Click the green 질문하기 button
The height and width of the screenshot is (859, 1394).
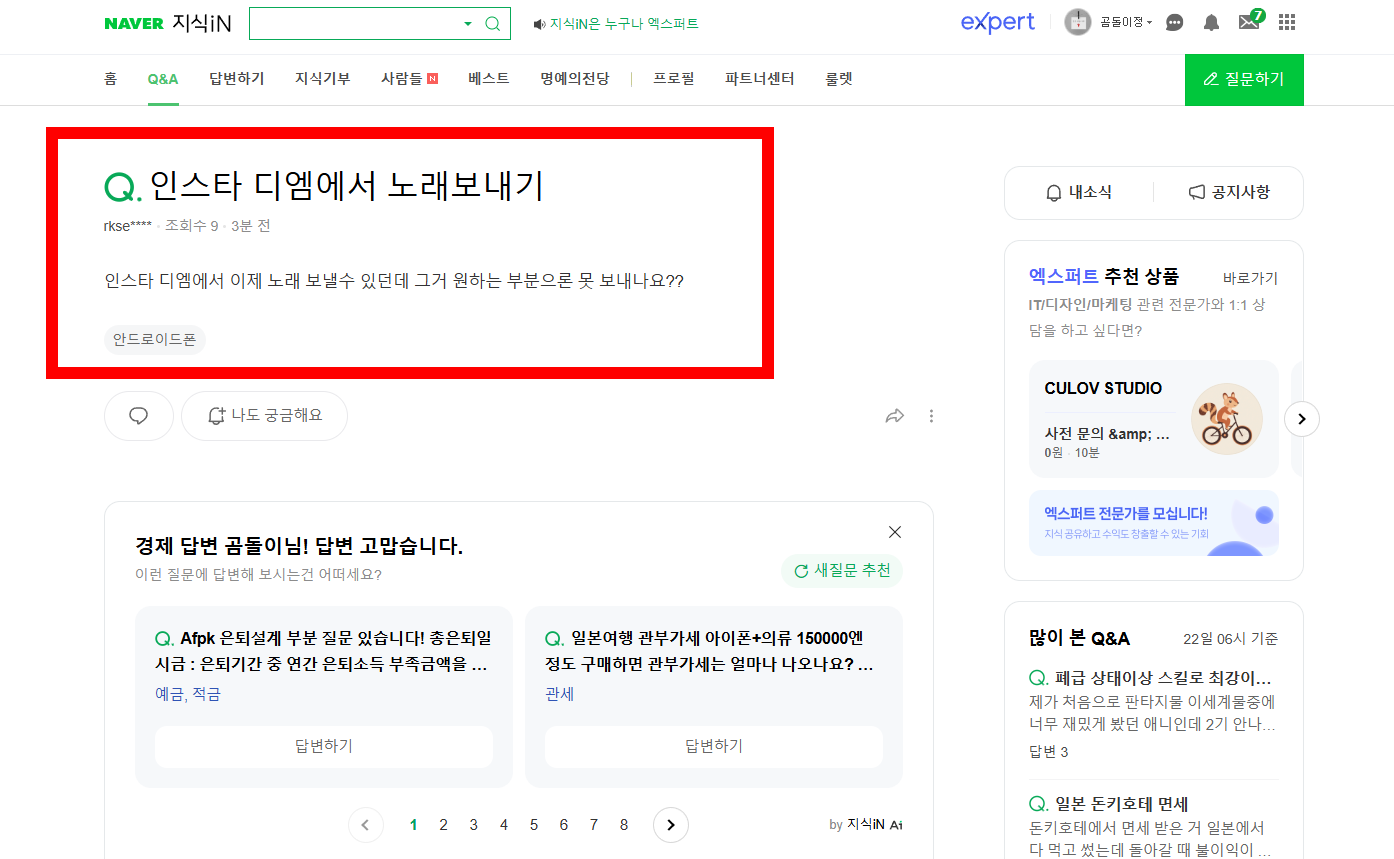click(1244, 80)
